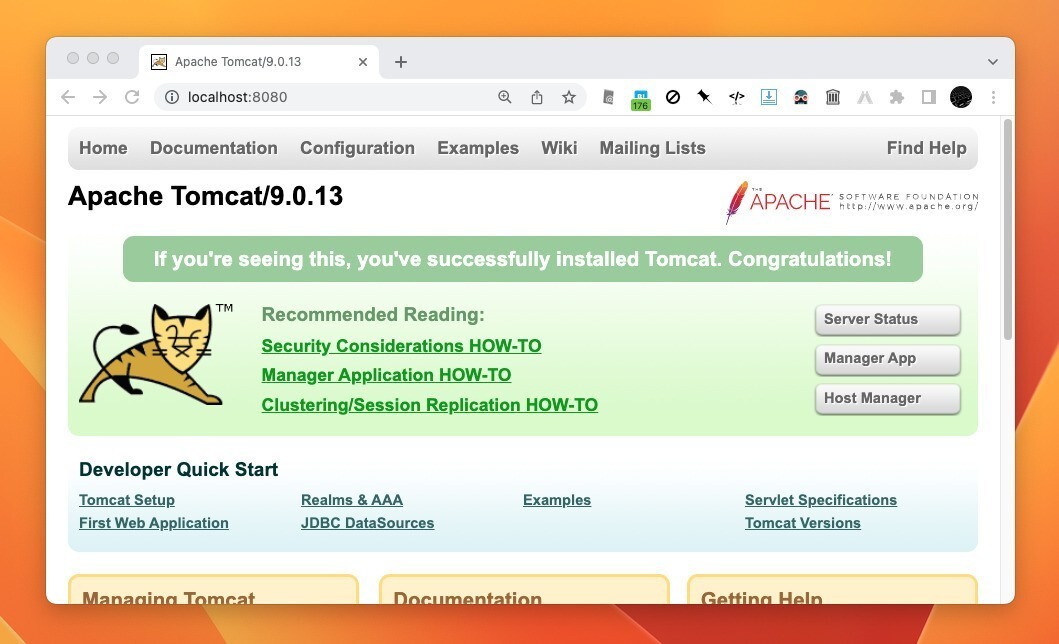Click the browser forward arrow
The image size is (1059, 644).
100,97
